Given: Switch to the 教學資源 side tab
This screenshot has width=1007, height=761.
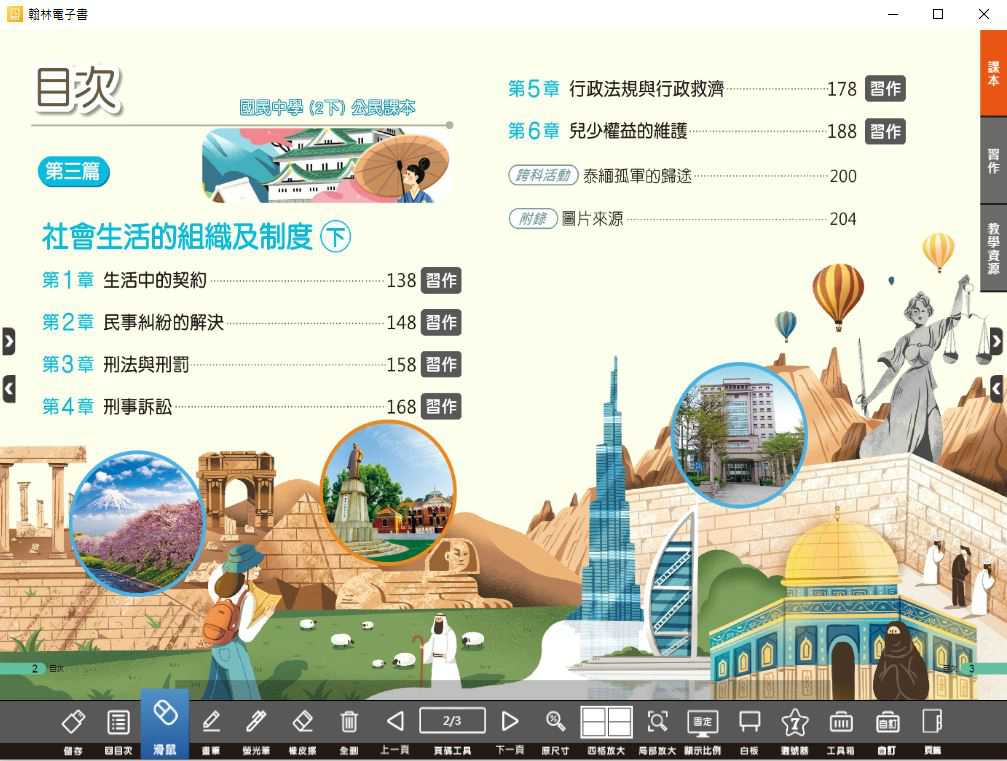Looking at the screenshot, I should point(993,249).
